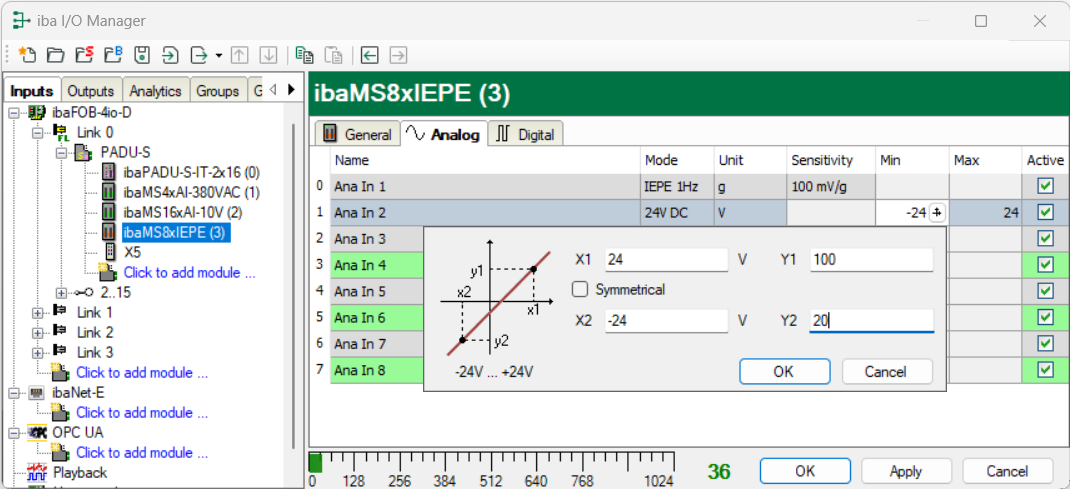Image resolution: width=1070 pixels, height=489 pixels.
Task: Click the folder icon with blue B
Action: (x=113, y=55)
